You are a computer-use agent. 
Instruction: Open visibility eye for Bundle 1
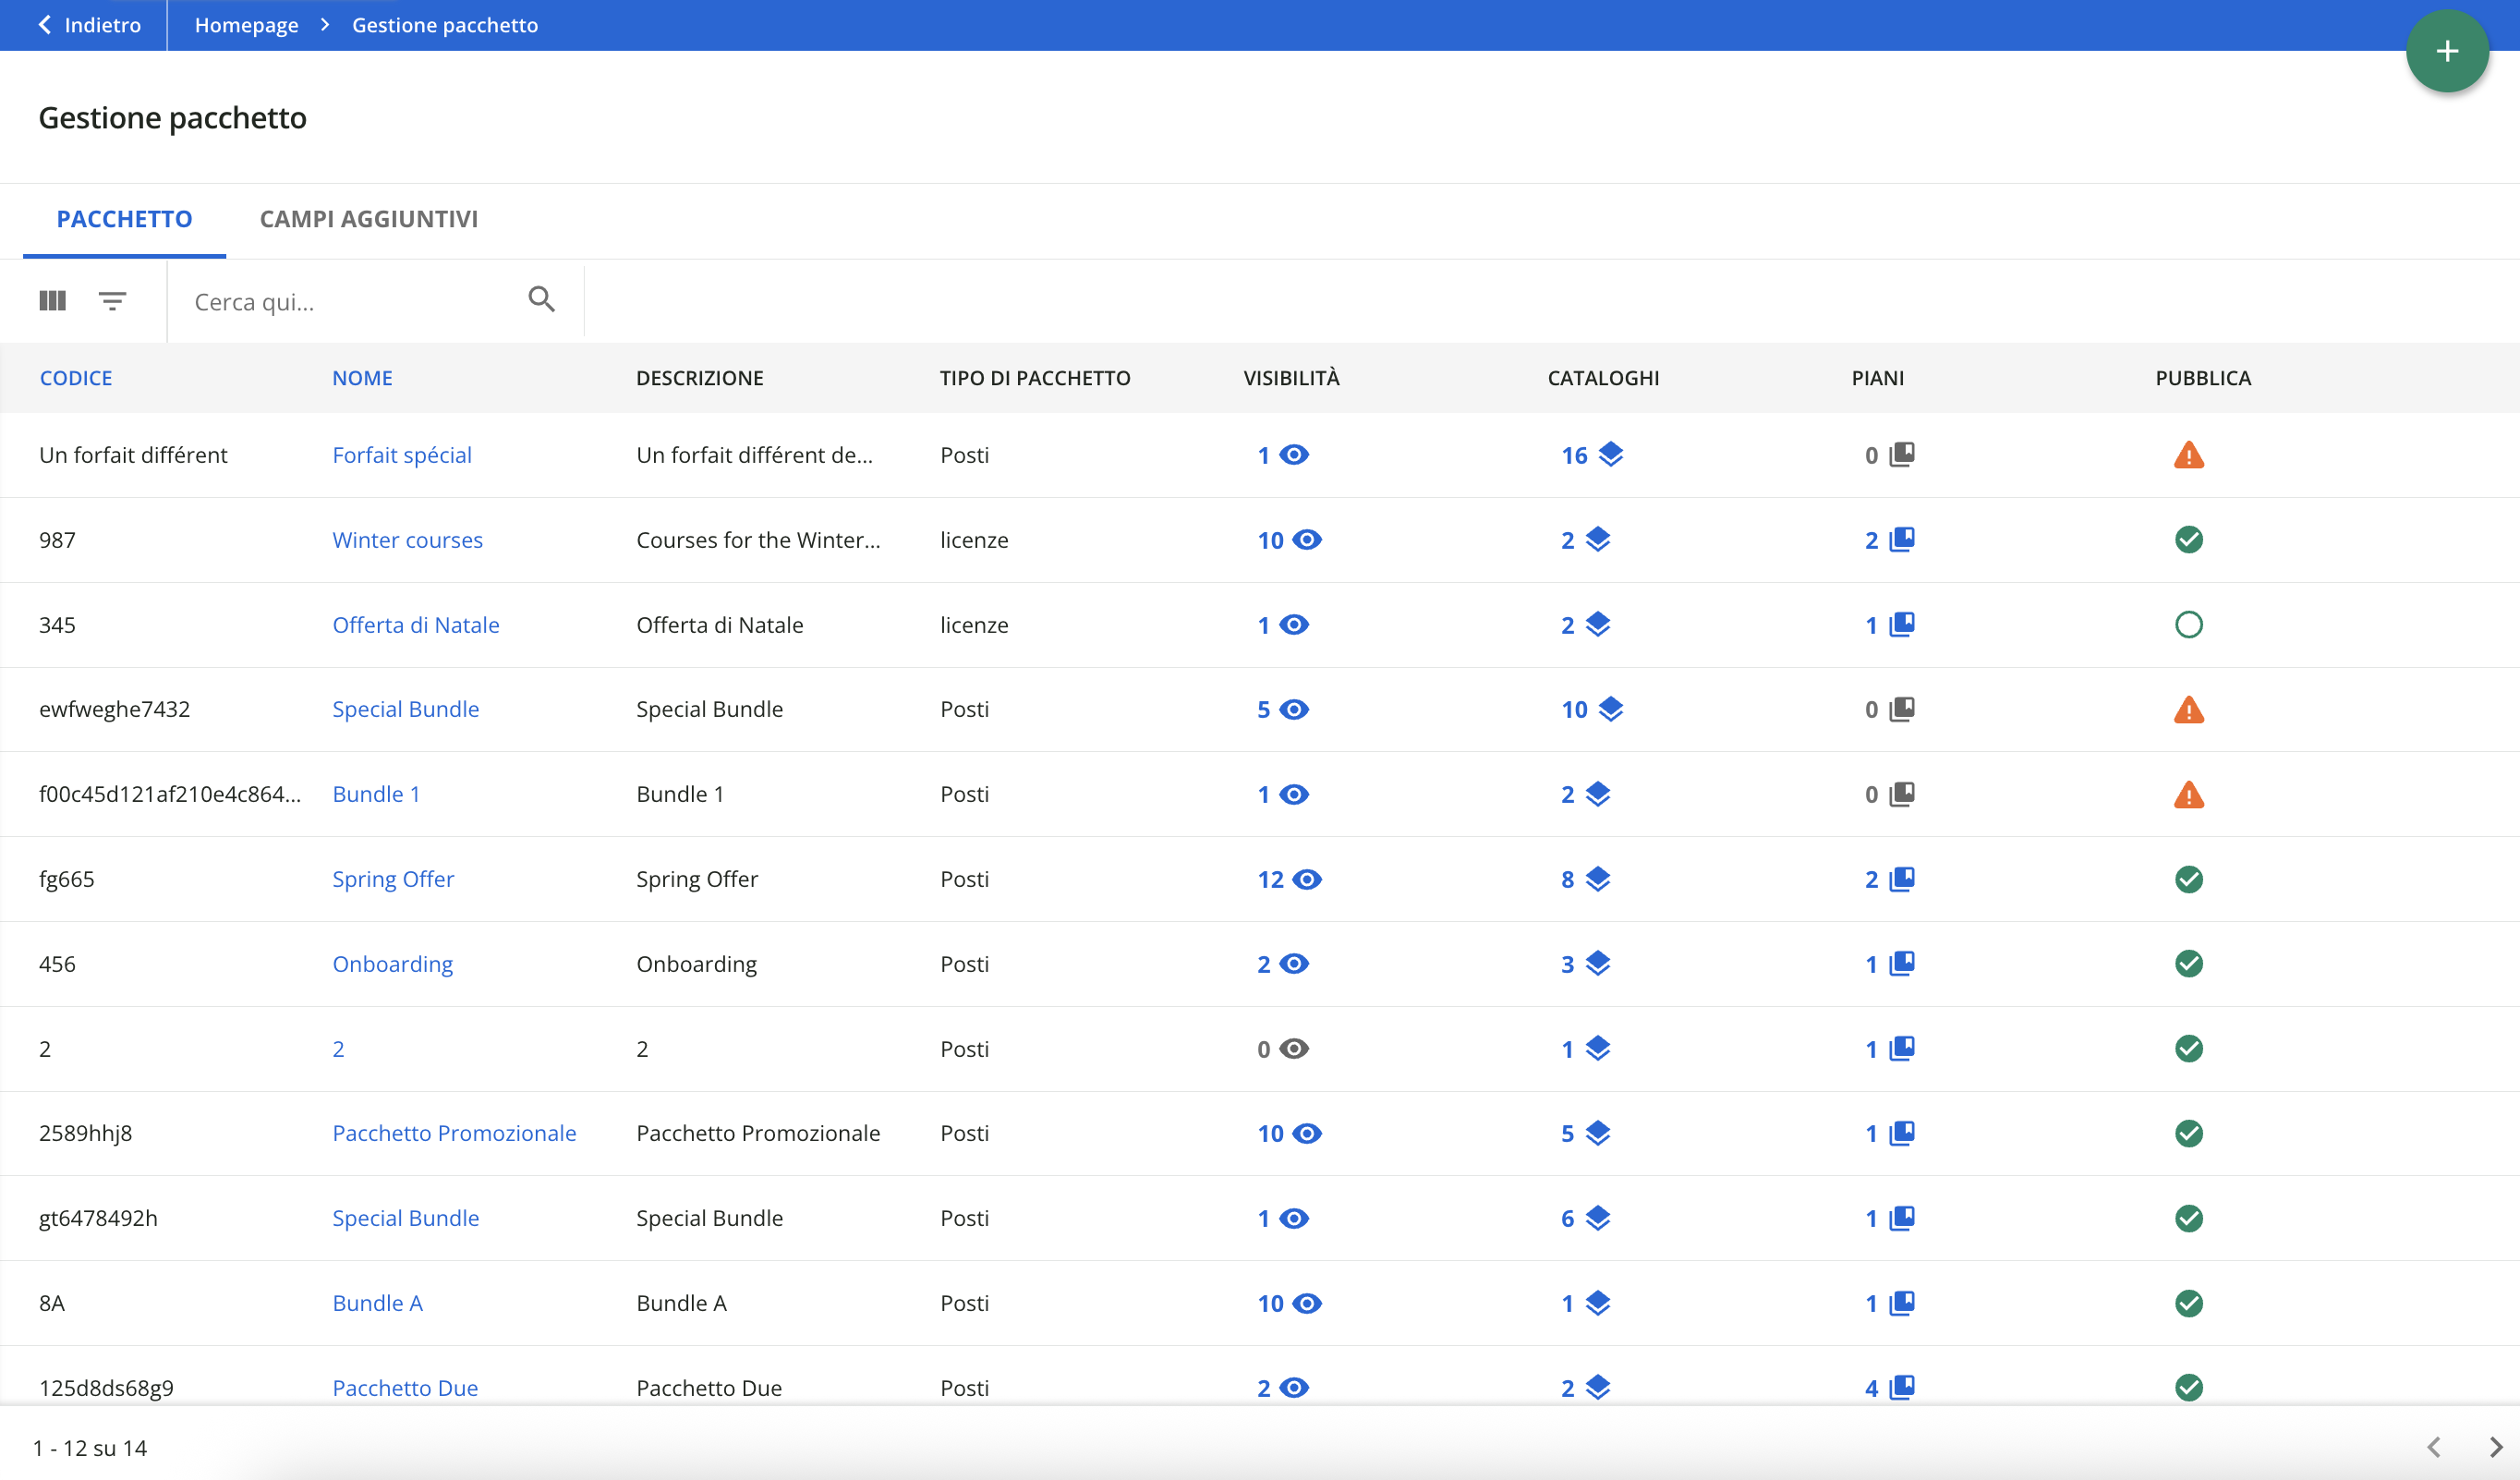[1294, 794]
